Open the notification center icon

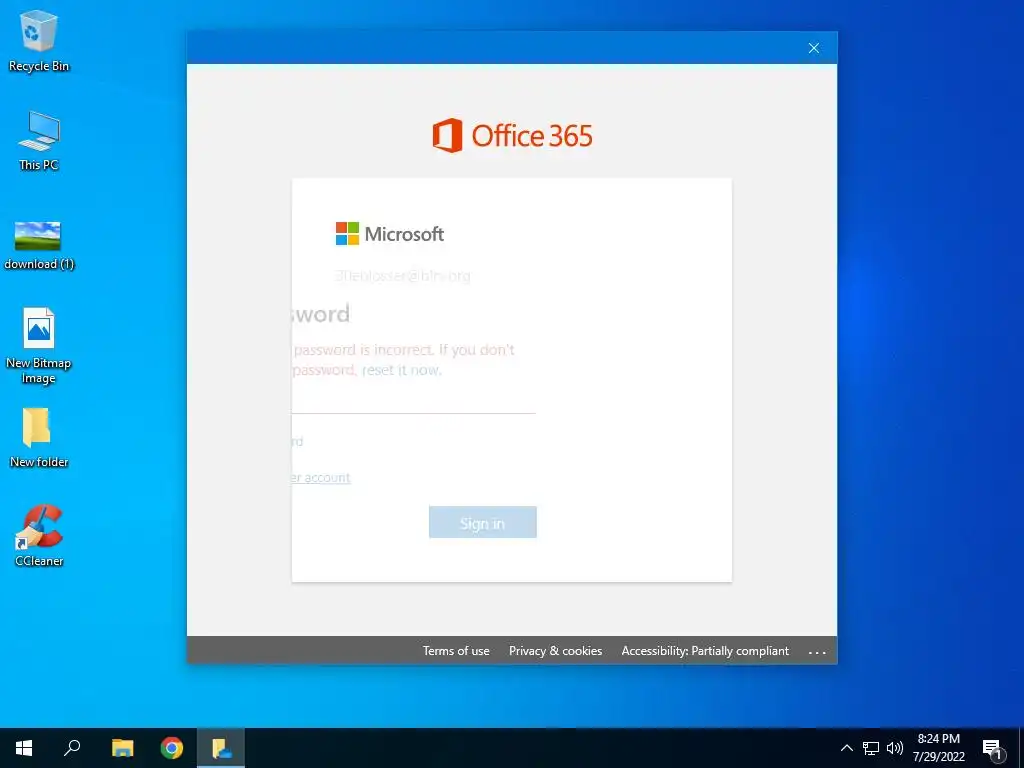[x=992, y=749]
